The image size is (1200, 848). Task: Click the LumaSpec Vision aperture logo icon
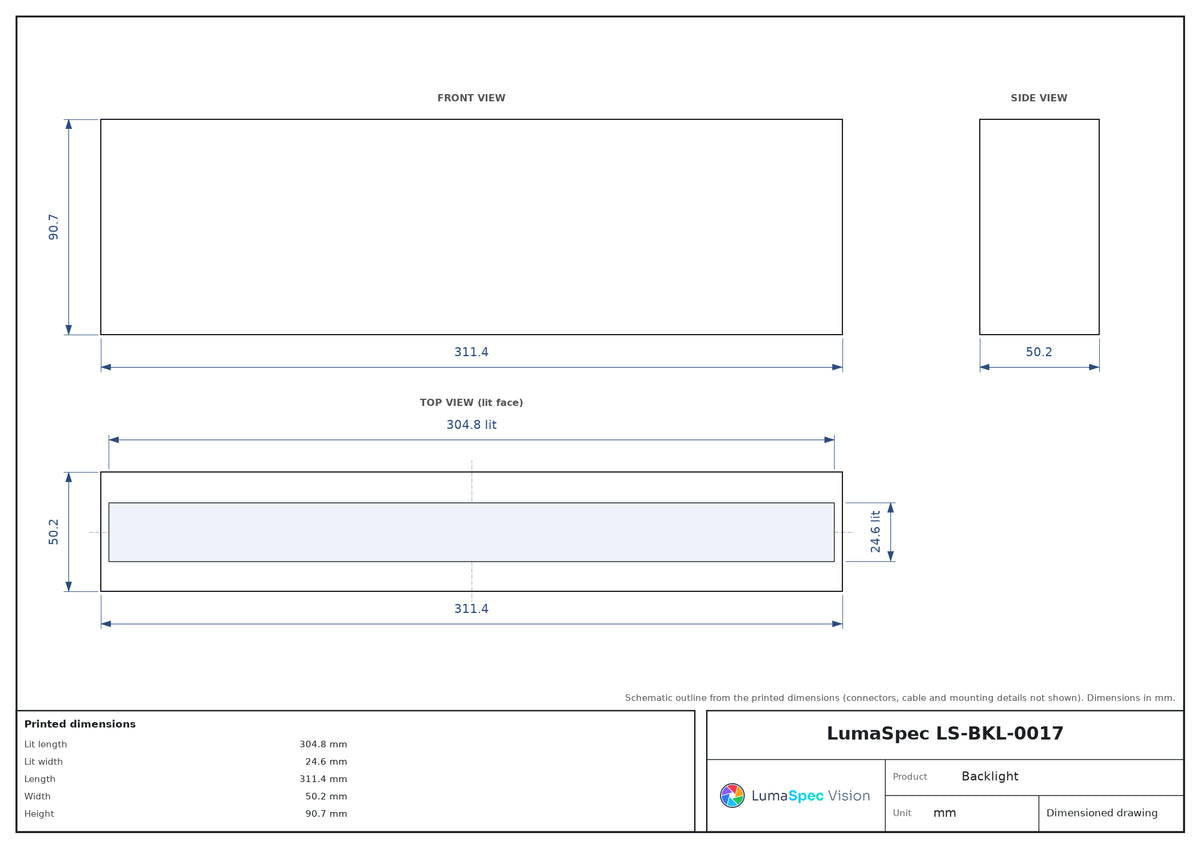[x=732, y=796]
